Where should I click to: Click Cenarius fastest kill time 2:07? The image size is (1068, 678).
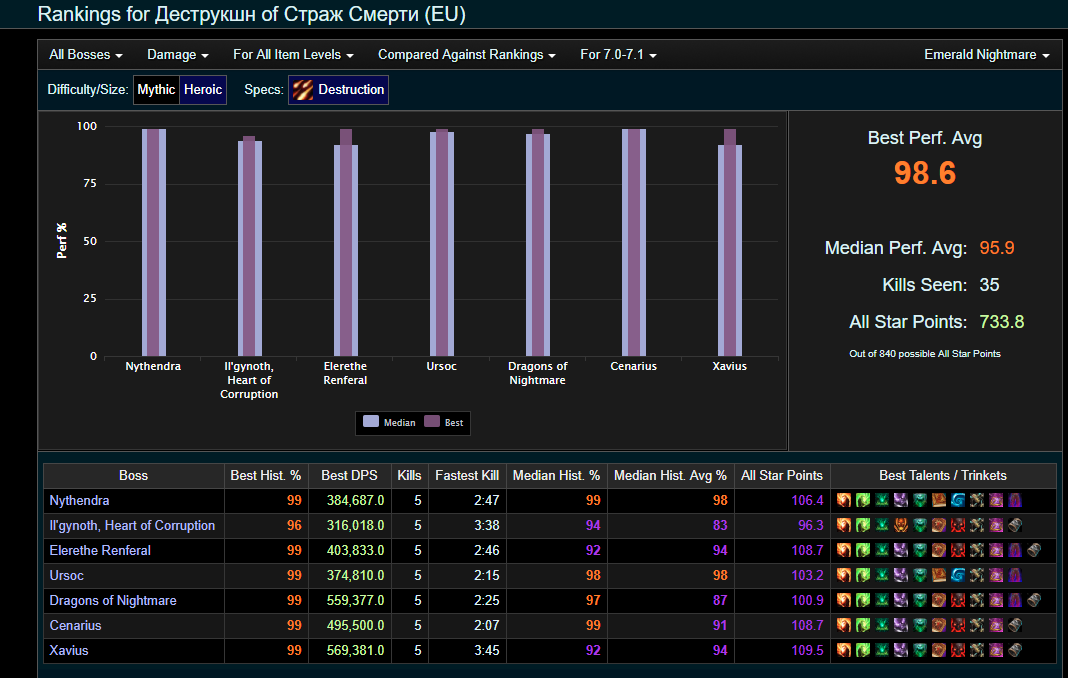(x=486, y=626)
